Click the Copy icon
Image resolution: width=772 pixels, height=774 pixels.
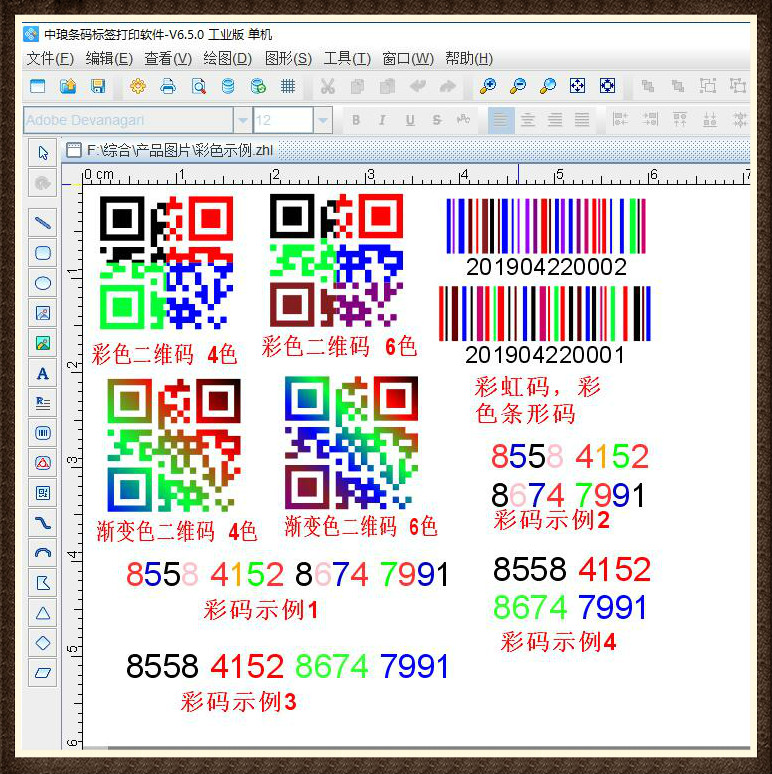[x=357, y=86]
